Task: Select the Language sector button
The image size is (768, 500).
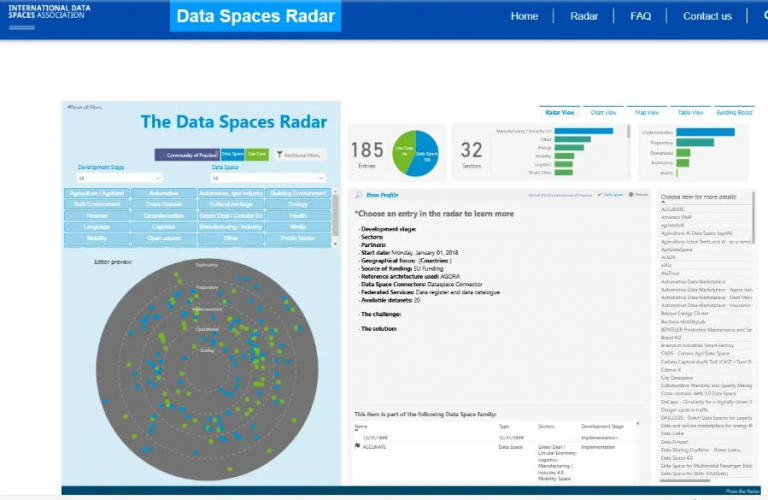Action: (97, 227)
